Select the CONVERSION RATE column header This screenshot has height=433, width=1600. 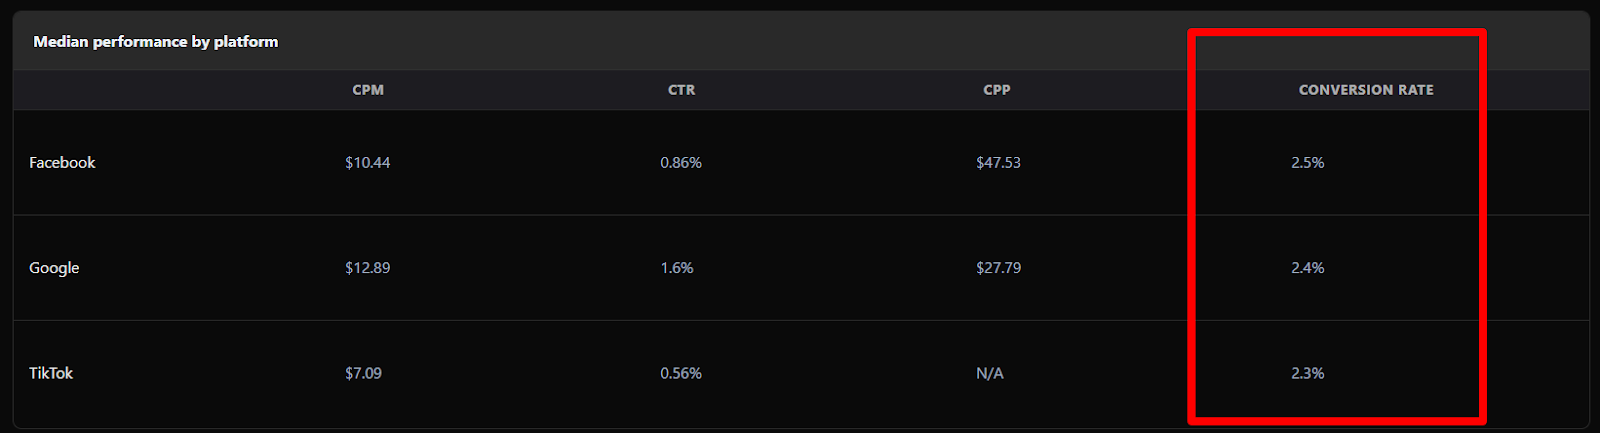1366,90
